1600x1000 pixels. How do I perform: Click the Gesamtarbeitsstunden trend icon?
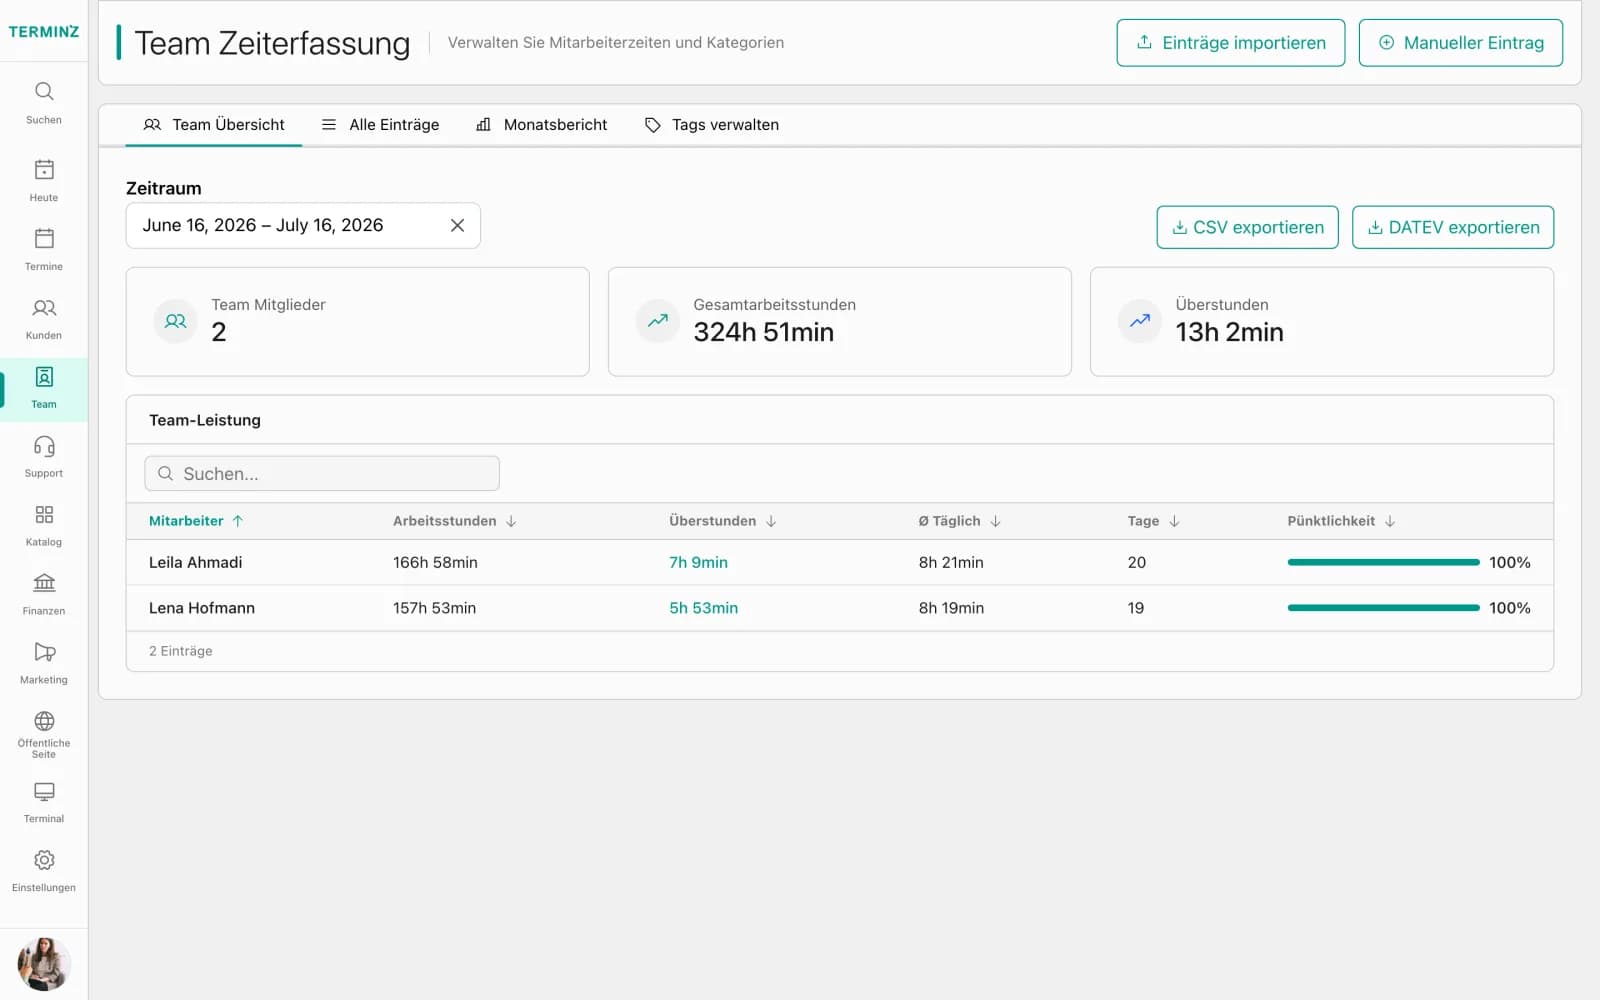(x=658, y=321)
